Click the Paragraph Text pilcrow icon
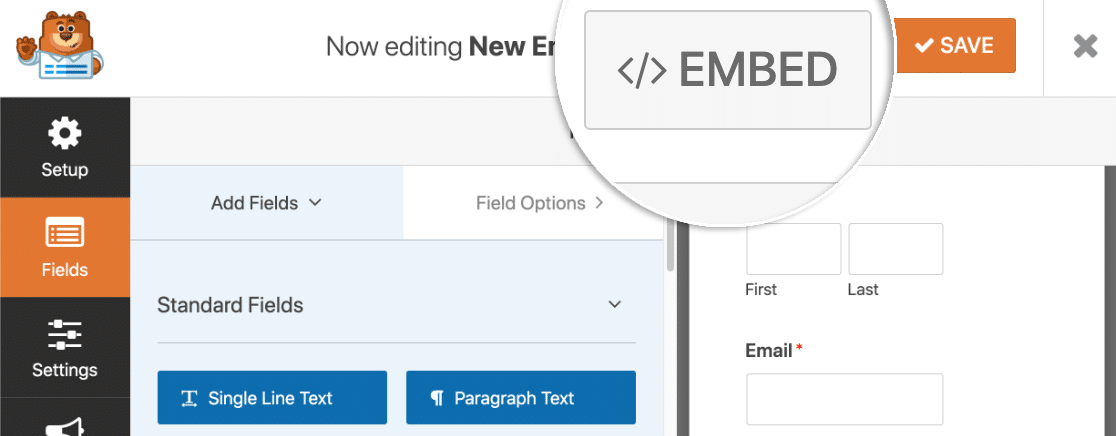This screenshot has width=1116, height=436. [x=436, y=398]
